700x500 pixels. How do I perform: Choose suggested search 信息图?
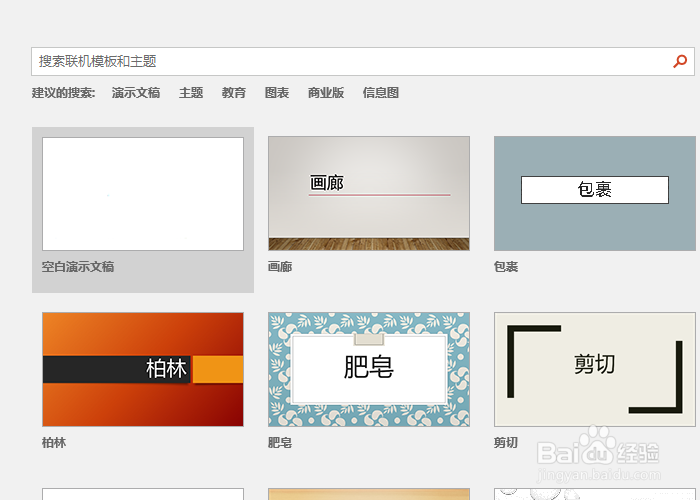click(x=381, y=93)
